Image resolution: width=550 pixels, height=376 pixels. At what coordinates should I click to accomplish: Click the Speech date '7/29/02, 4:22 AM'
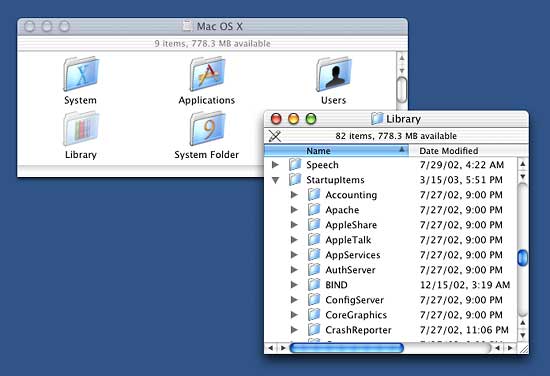pos(462,164)
